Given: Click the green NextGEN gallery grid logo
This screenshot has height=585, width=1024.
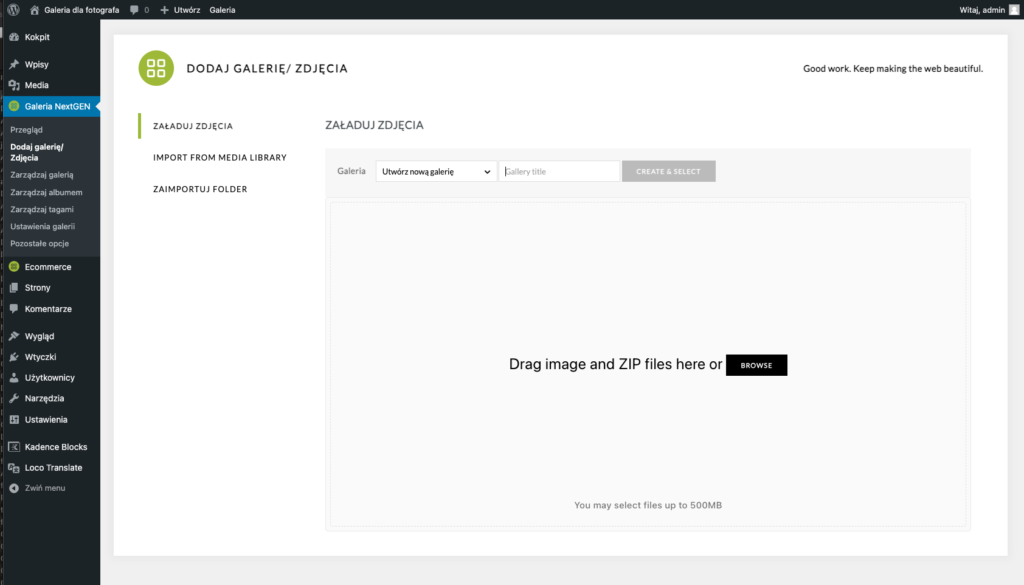Looking at the screenshot, I should tap(155, 68).
